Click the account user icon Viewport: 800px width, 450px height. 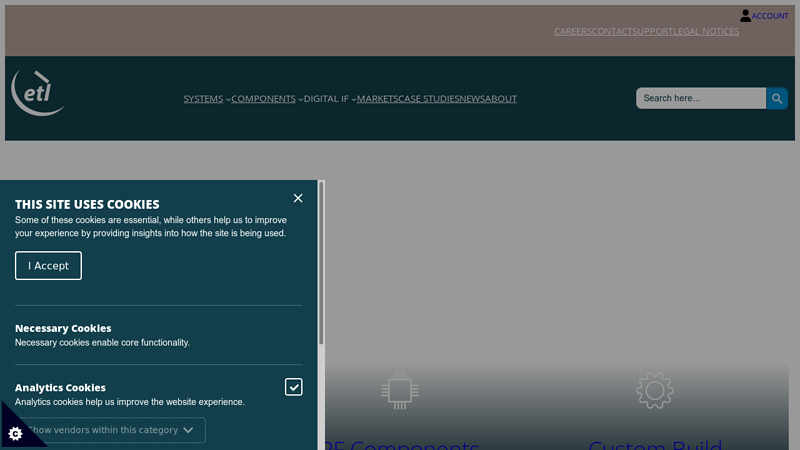tap(745, 16)
